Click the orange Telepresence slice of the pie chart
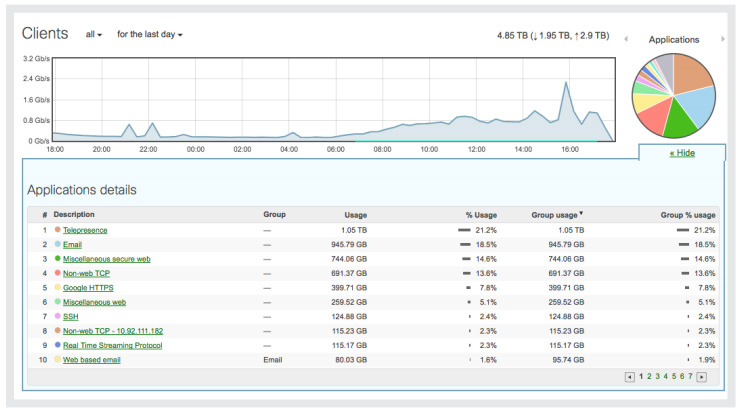 [690, 73]
